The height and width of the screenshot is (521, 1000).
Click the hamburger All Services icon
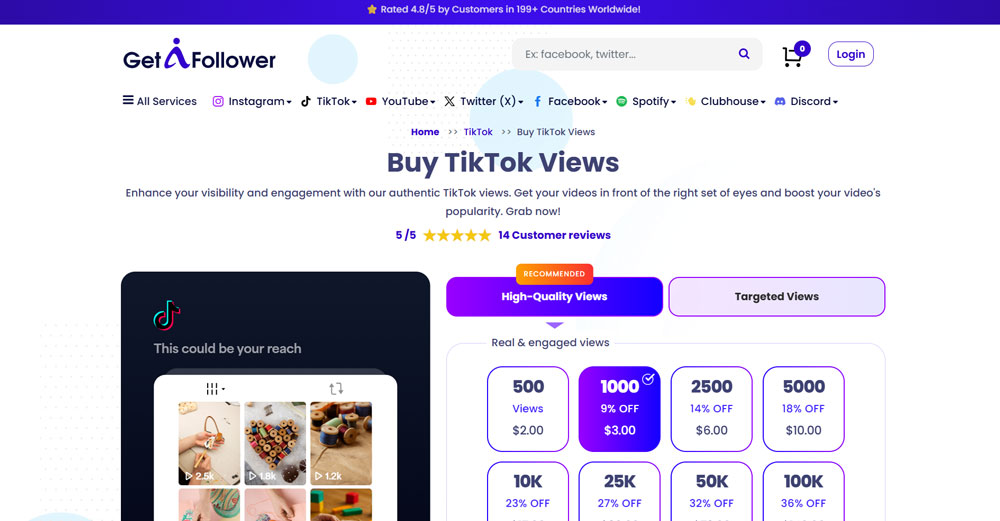click(x=128, y=100)
